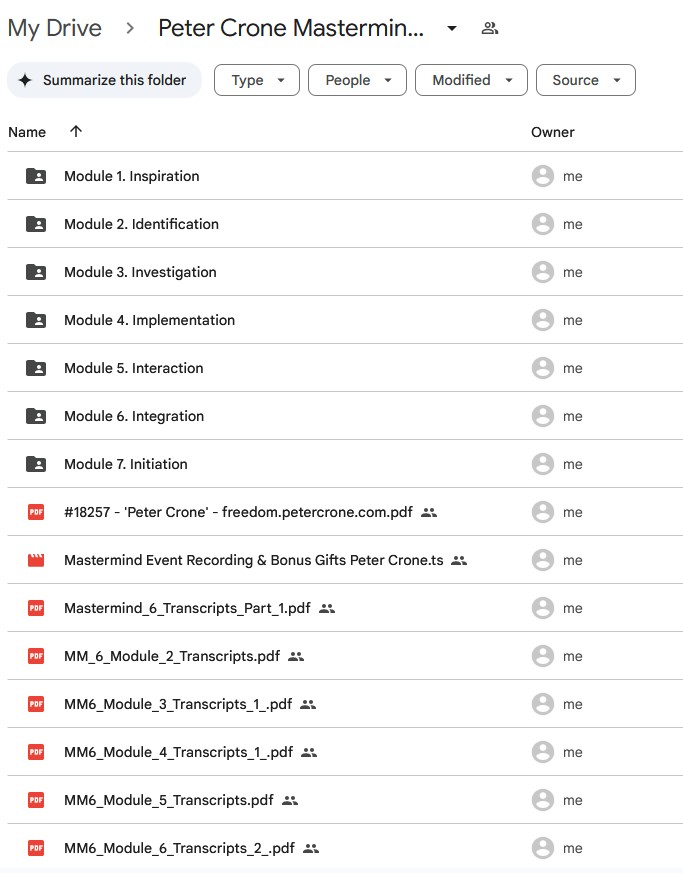Sort files by the Name column header
Image resolution: width=683 pixels, height=873 pixels.
pyautogui.click(x=27, y=132)
